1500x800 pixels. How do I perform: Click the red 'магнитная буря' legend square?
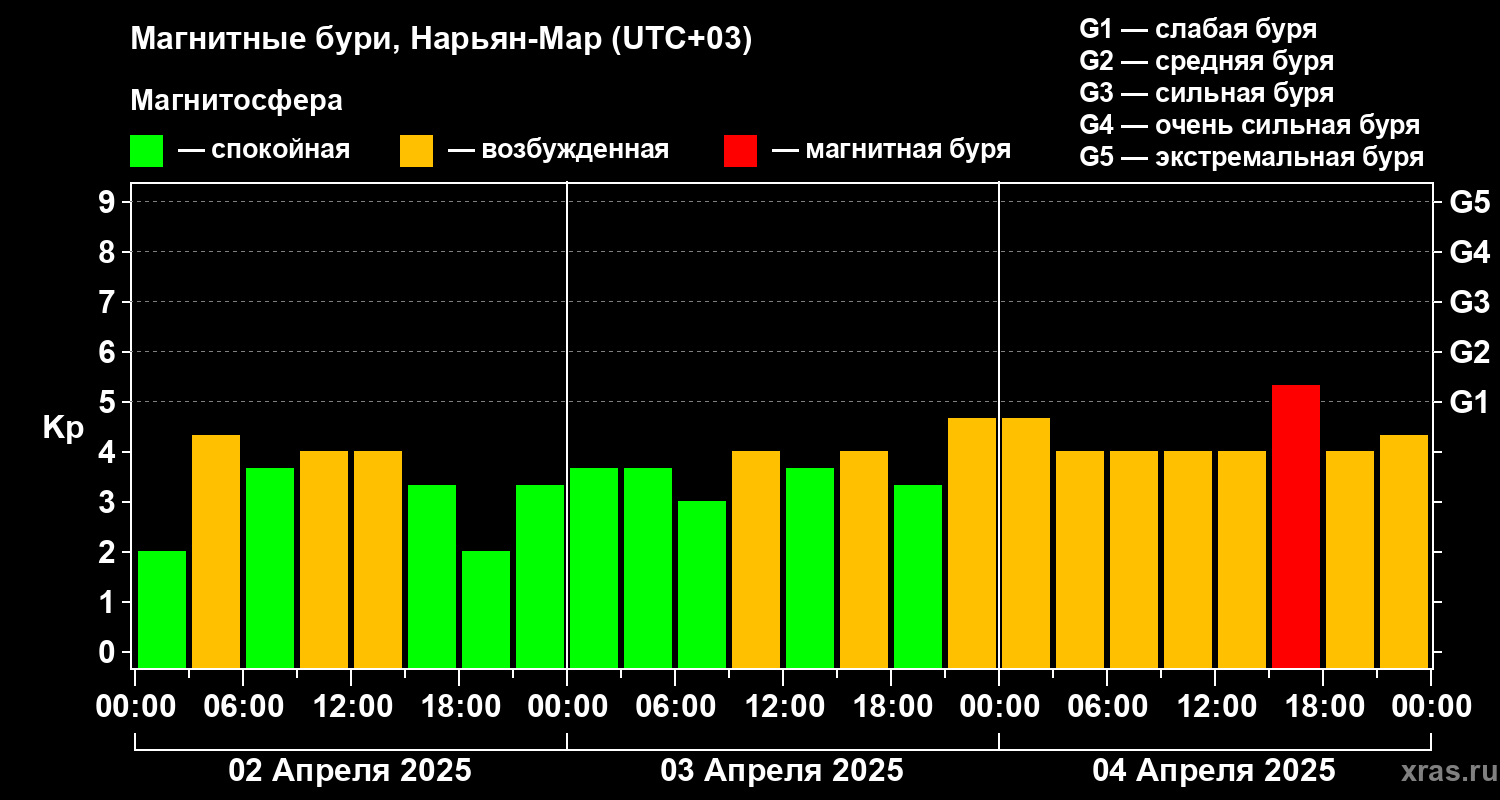coord(741,151)
